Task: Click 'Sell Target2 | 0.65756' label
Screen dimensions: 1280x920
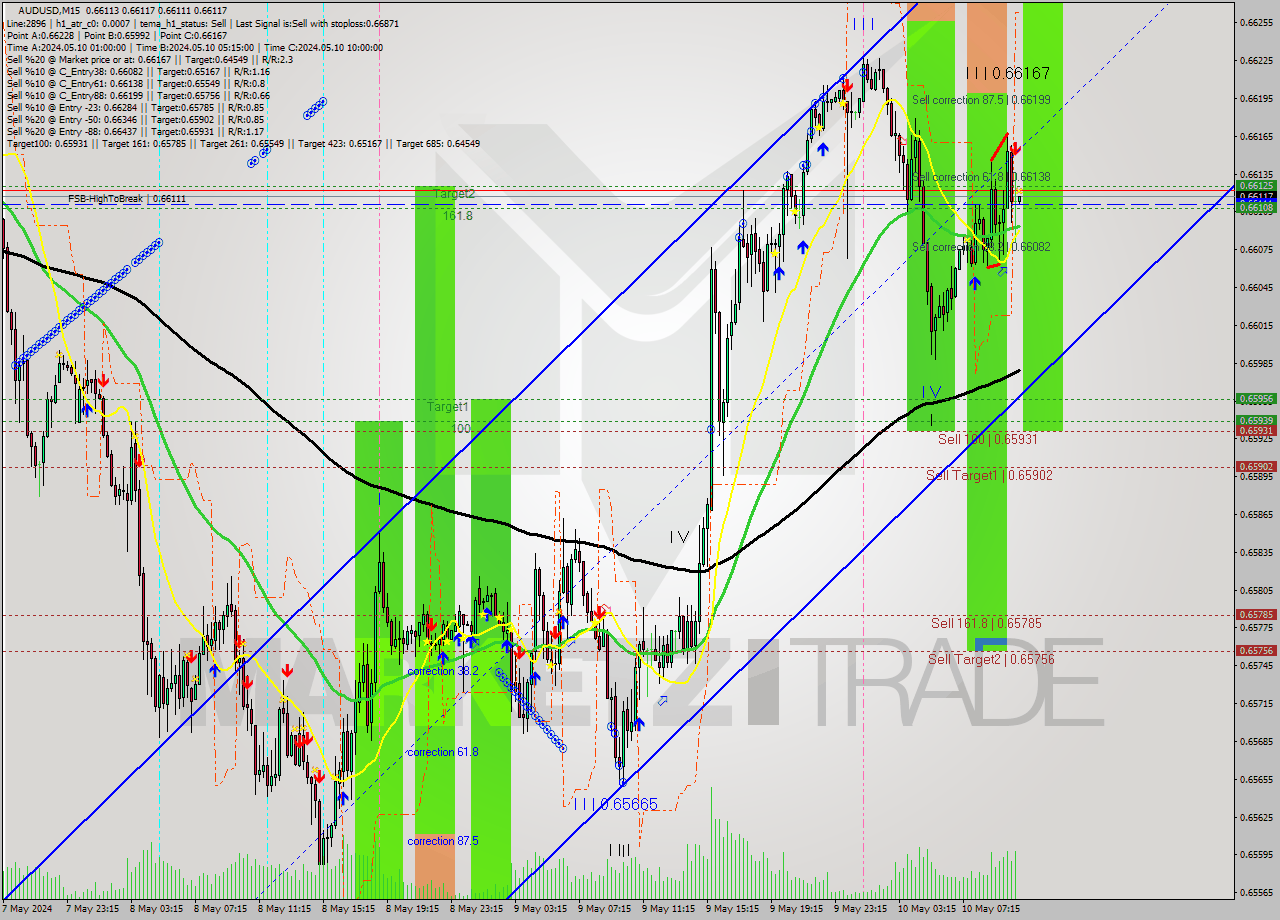Action: click(x=991, y=659)
